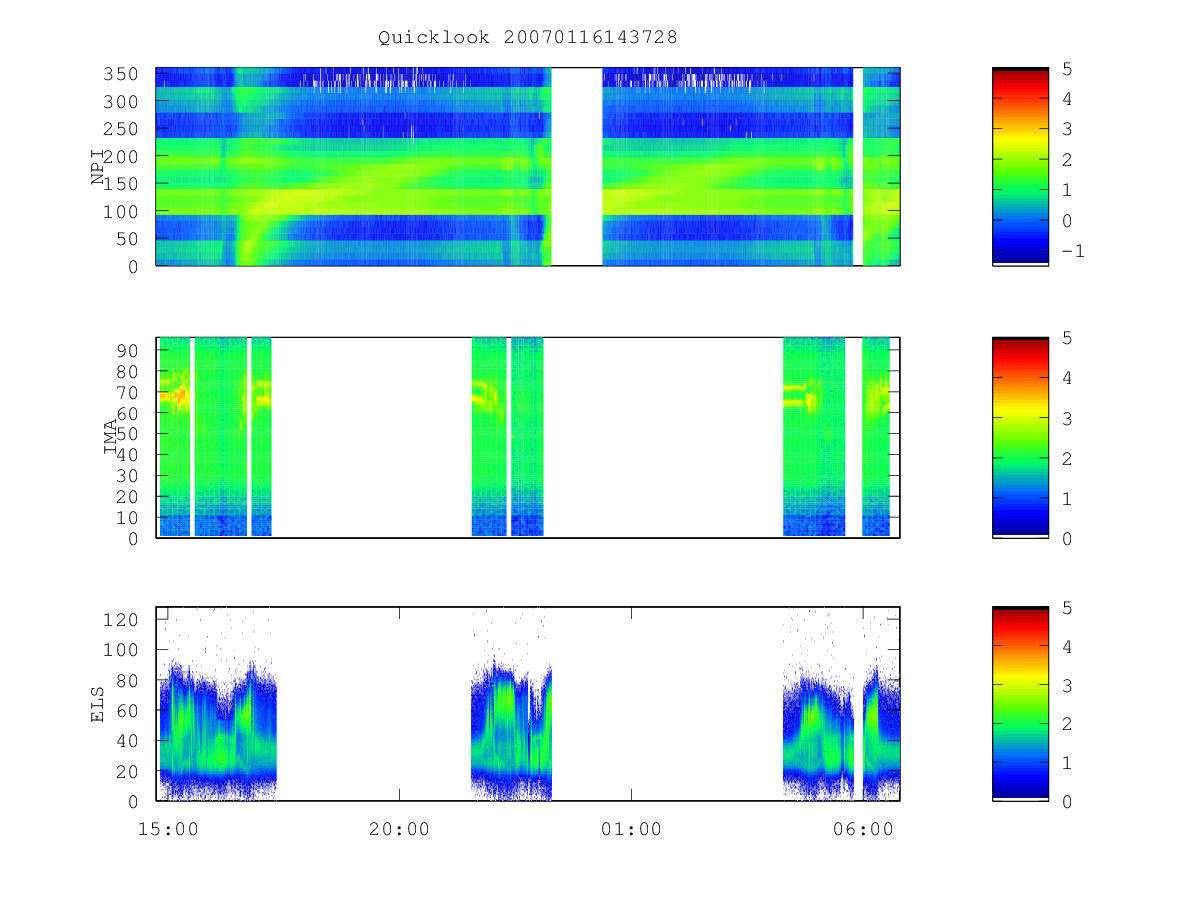1200x900 pixels.
Task: Click the 'Quicklook 20070116143728' plot title
Action: [528, 37]
